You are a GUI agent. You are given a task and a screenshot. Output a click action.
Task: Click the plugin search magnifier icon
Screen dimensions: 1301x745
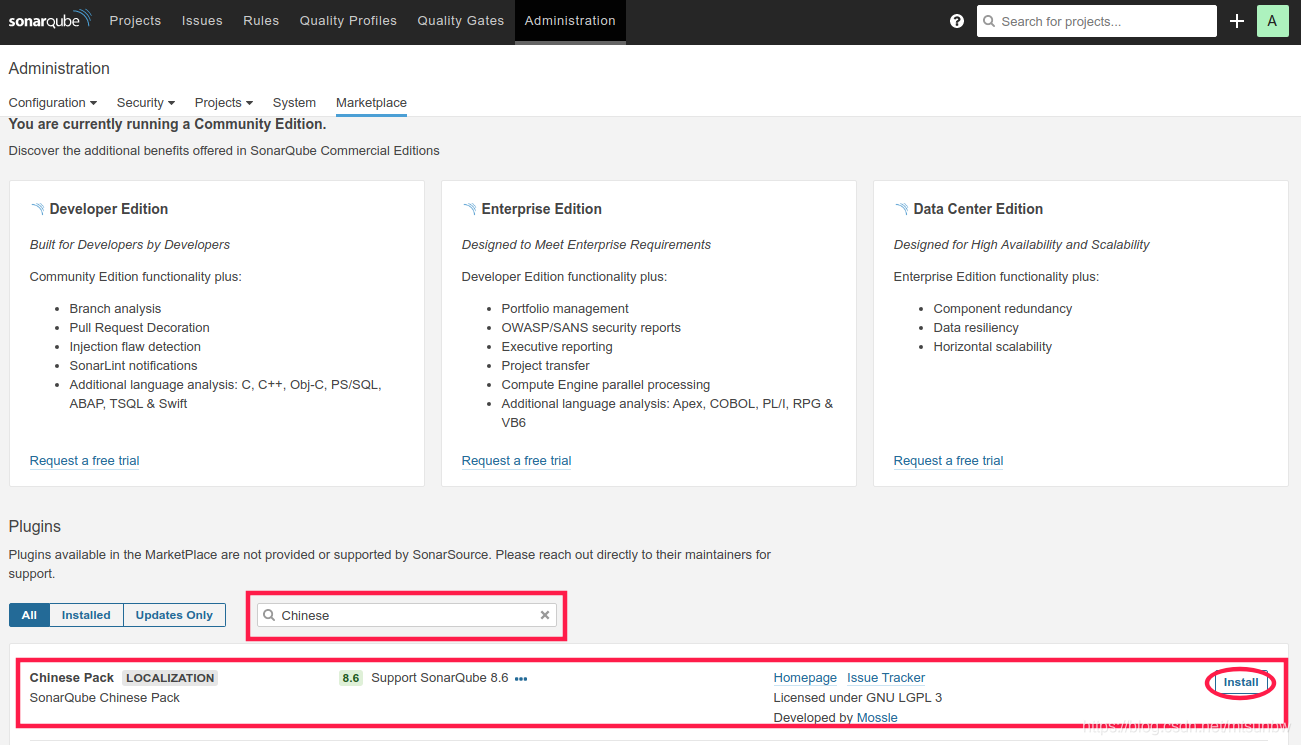pyautogui.click(x=269, y=615)
